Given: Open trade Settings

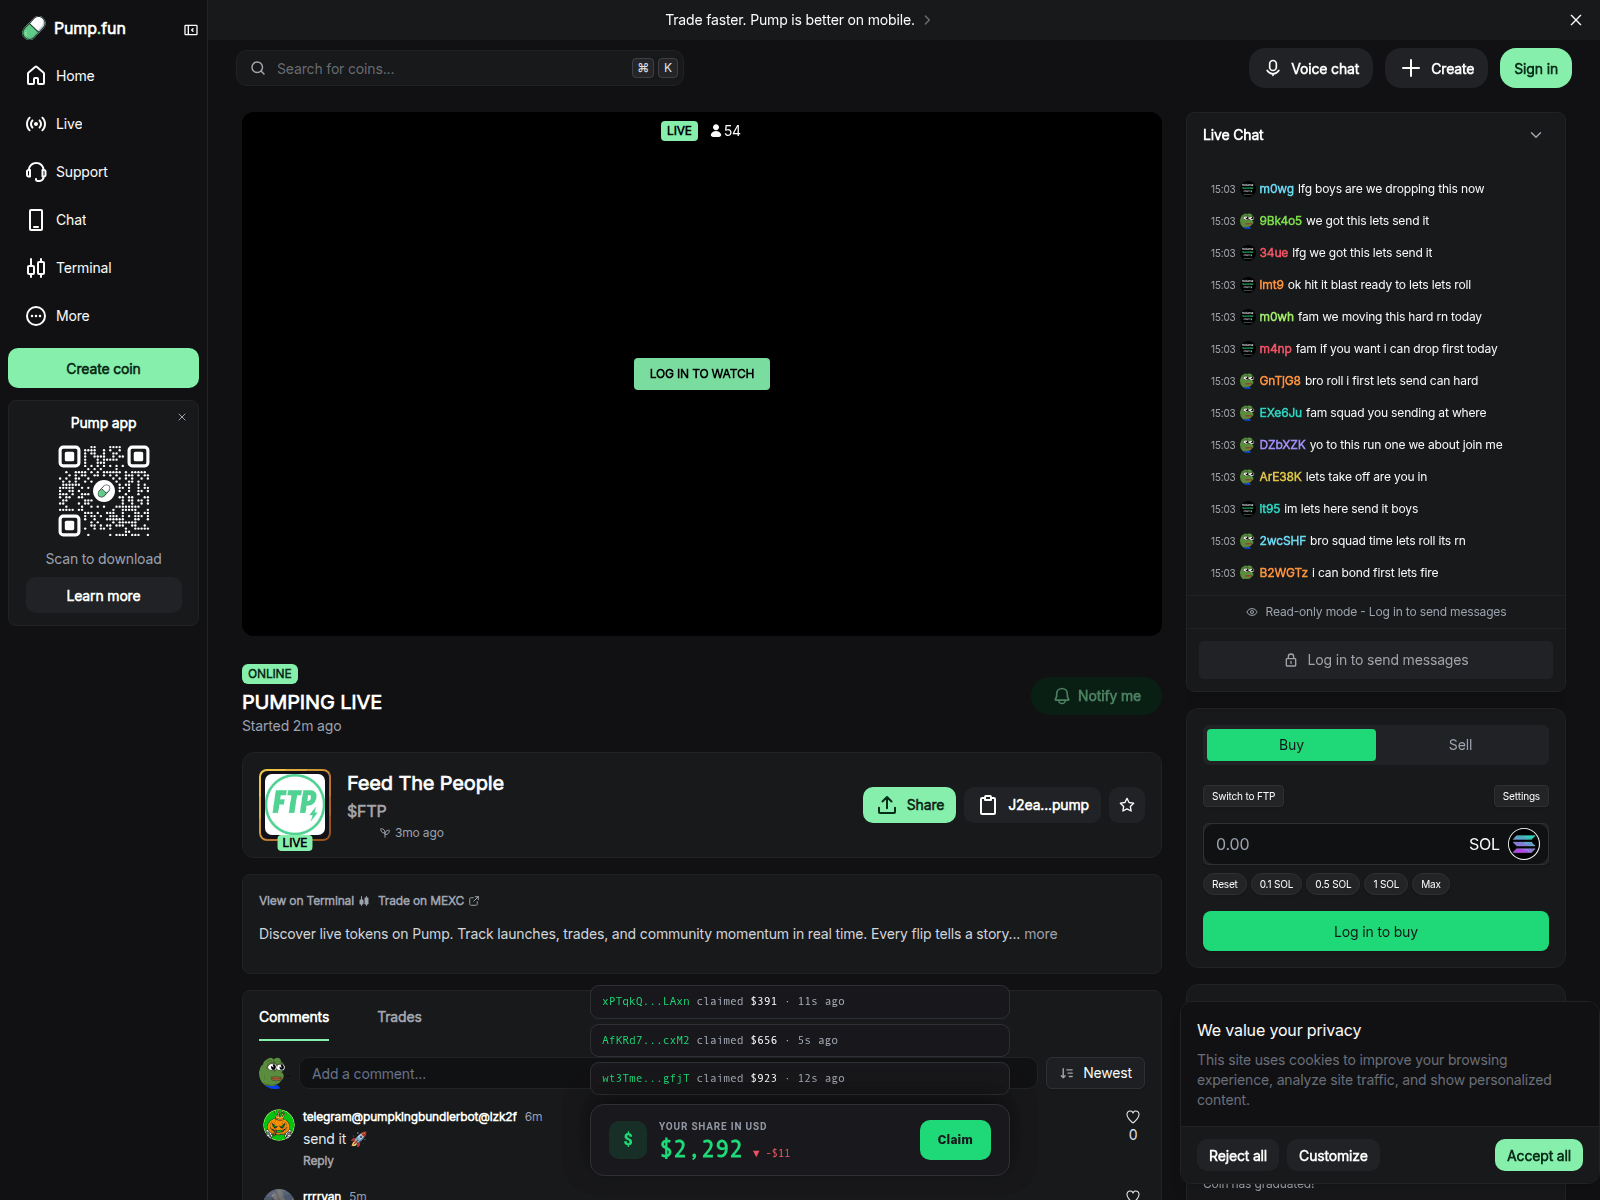Looking at the screenshot, I should pos(1521,796).
